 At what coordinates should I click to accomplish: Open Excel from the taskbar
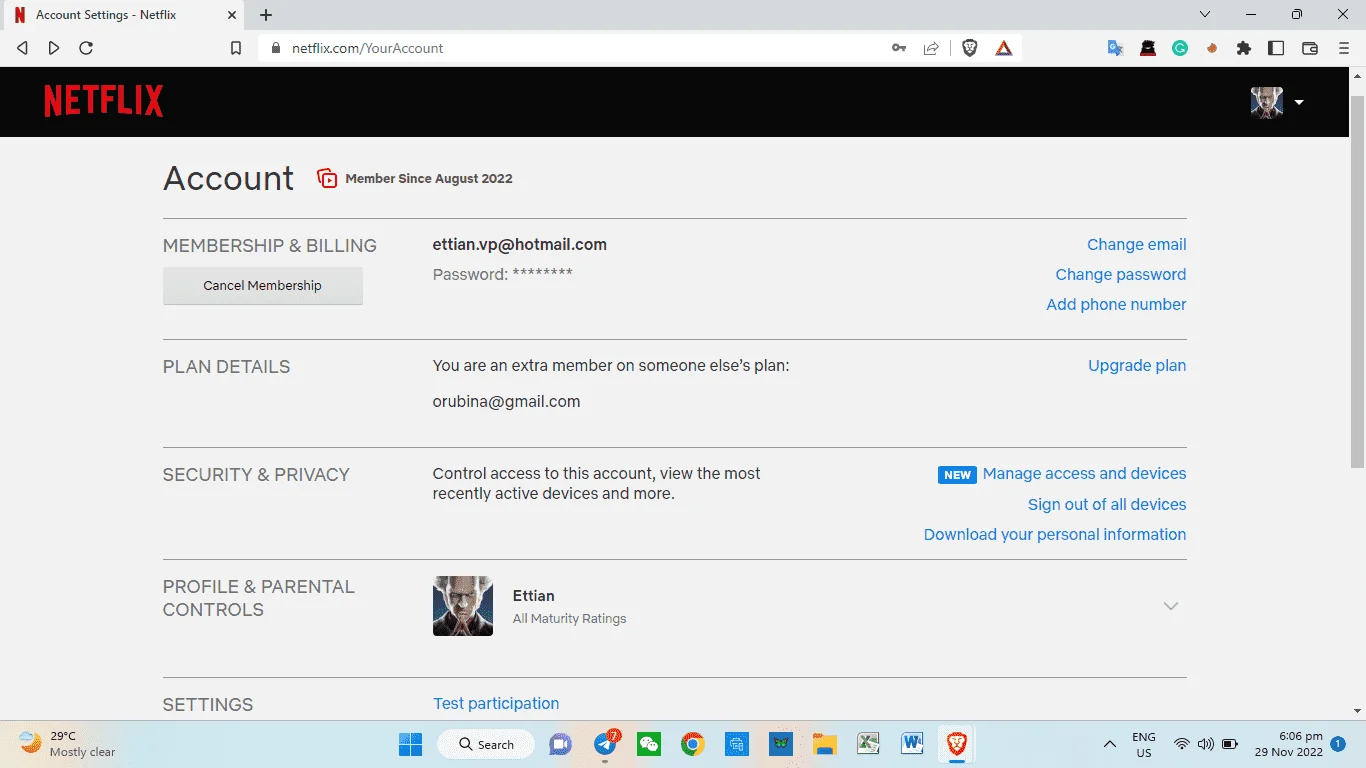868,744
